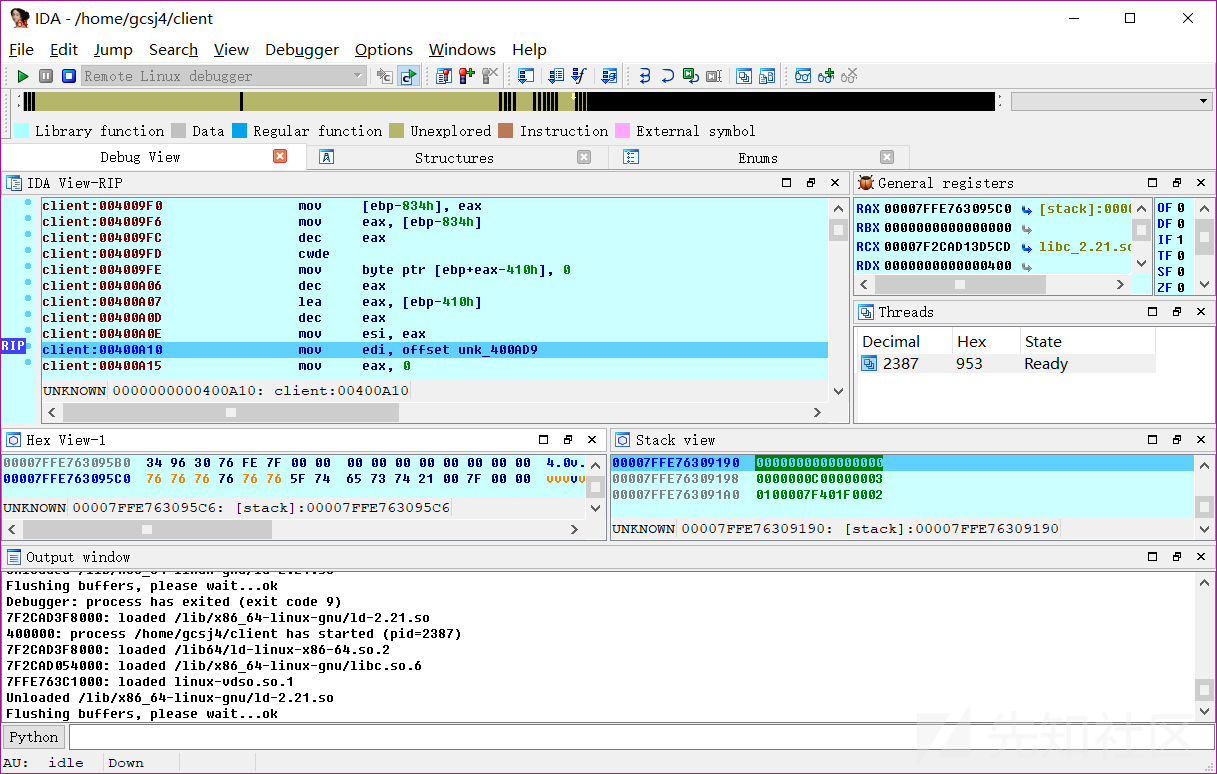The height and width of the screenshot is (774, 1217).
Task: Select stack address 00007FFE76309198
Action: pyautogui.click(x=676, y=479)
